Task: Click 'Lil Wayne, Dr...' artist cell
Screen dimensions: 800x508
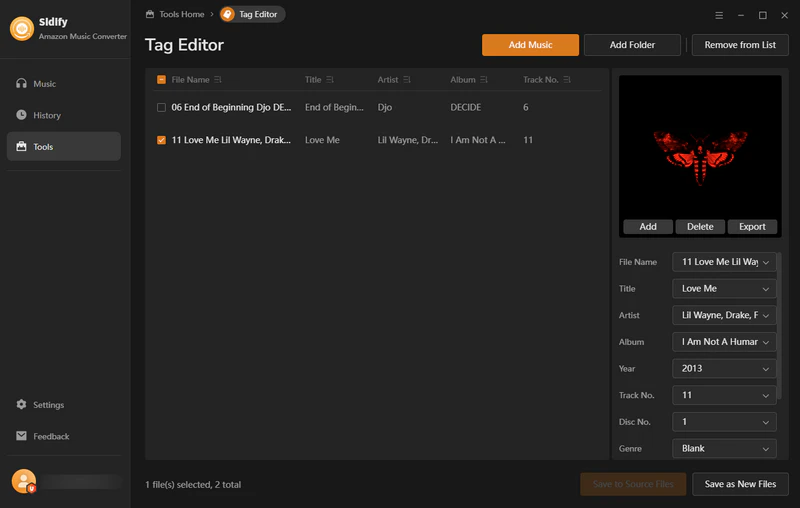Action: [408, 140]
